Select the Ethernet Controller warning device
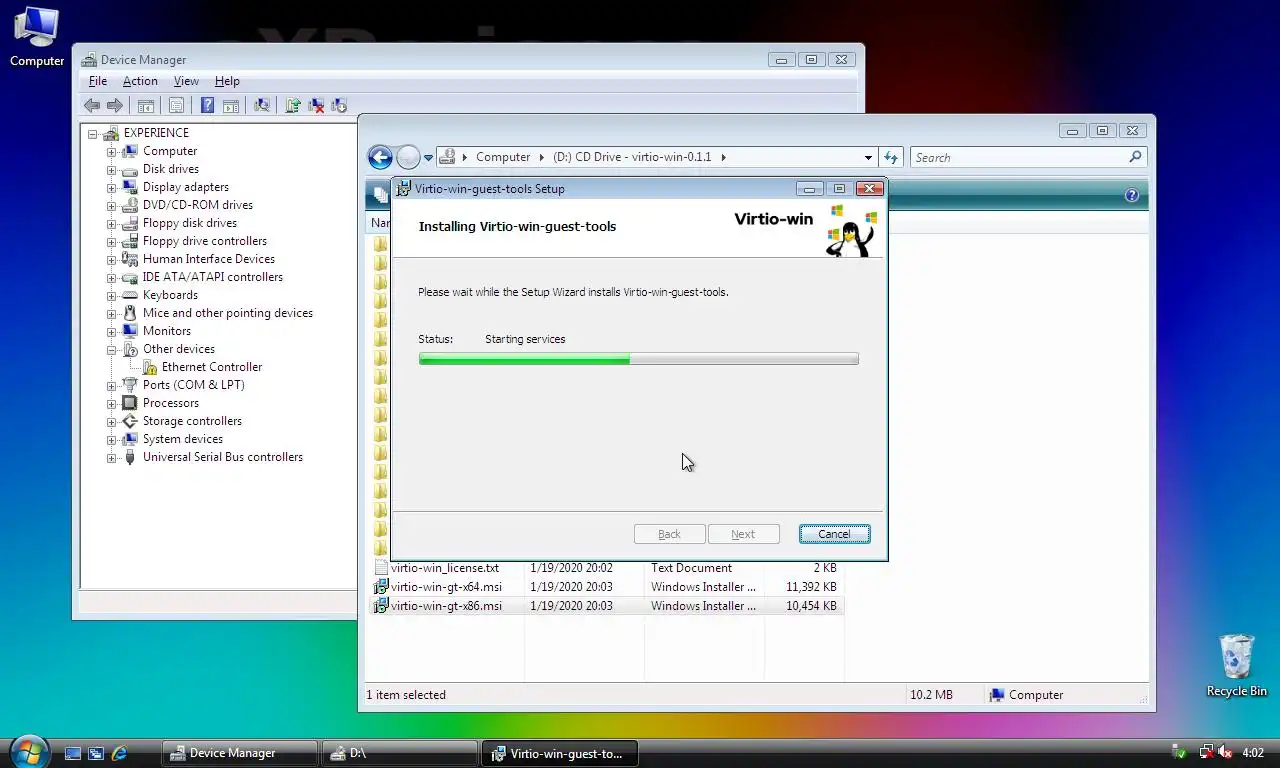 tap(212, 367)
